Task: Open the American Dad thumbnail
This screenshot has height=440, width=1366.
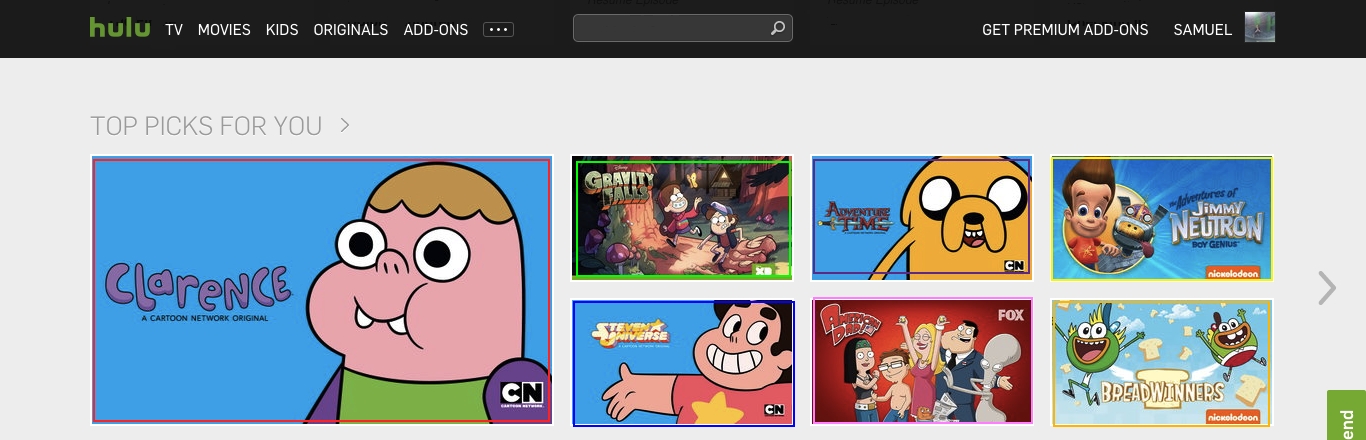Action: (x=922, y=362)
